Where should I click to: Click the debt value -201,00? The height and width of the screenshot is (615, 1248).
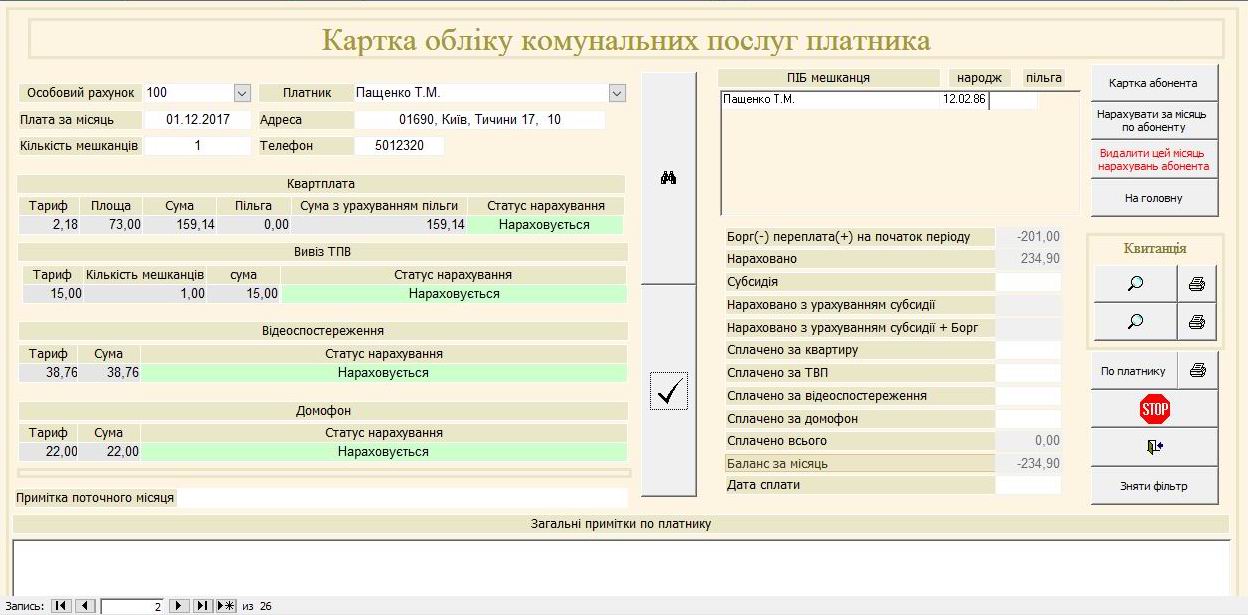coord(1028,237)
